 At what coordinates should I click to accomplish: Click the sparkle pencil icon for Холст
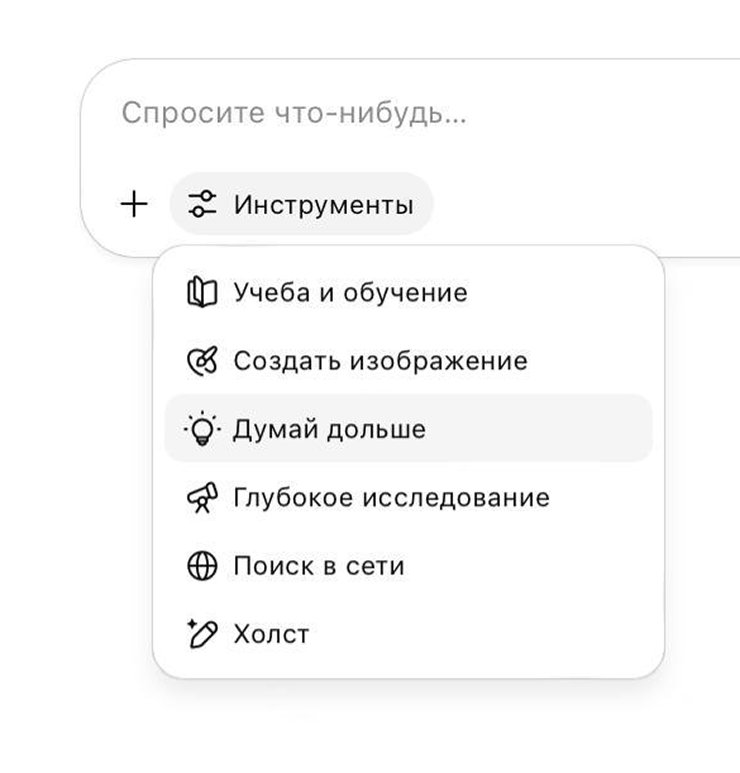click(x=202, y=633)
